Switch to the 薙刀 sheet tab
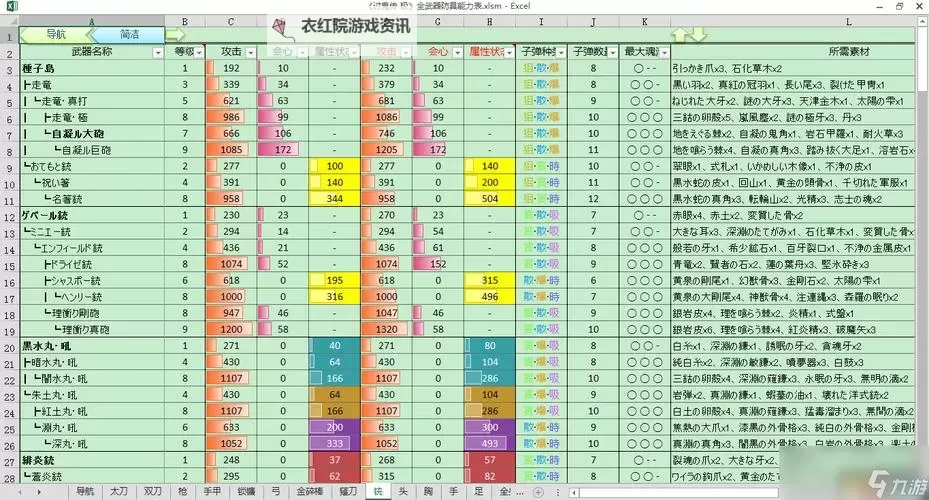Viewport: 929px width, 500px height. coord(348,492)
